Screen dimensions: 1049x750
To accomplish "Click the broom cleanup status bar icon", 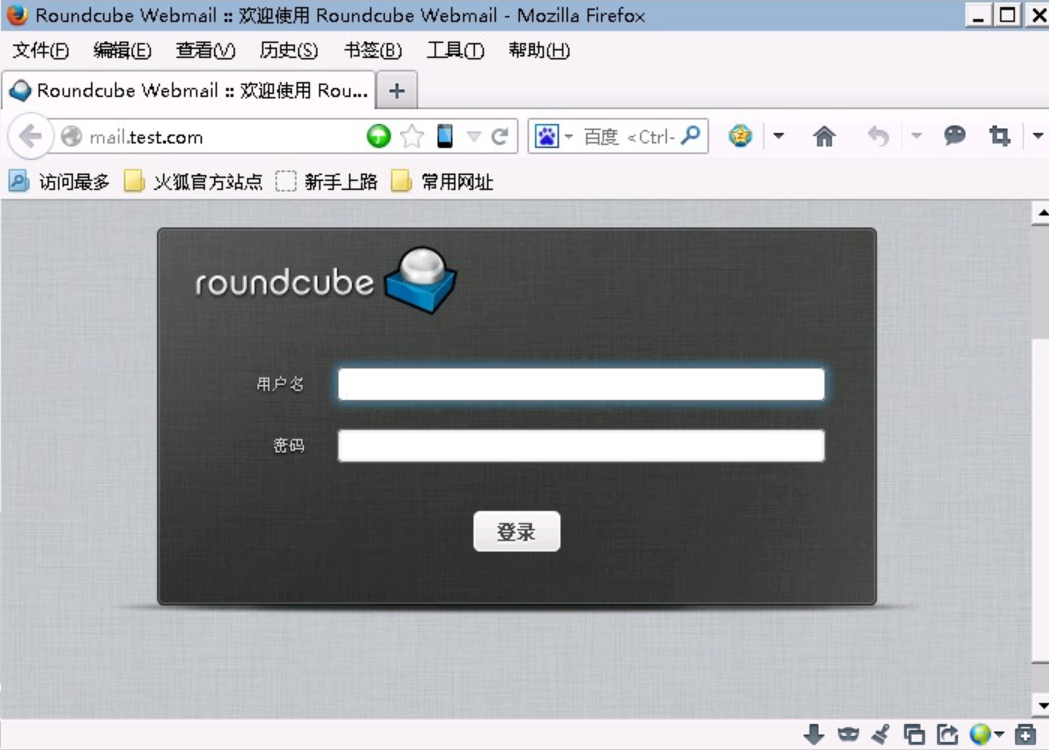I will (880, 734).
